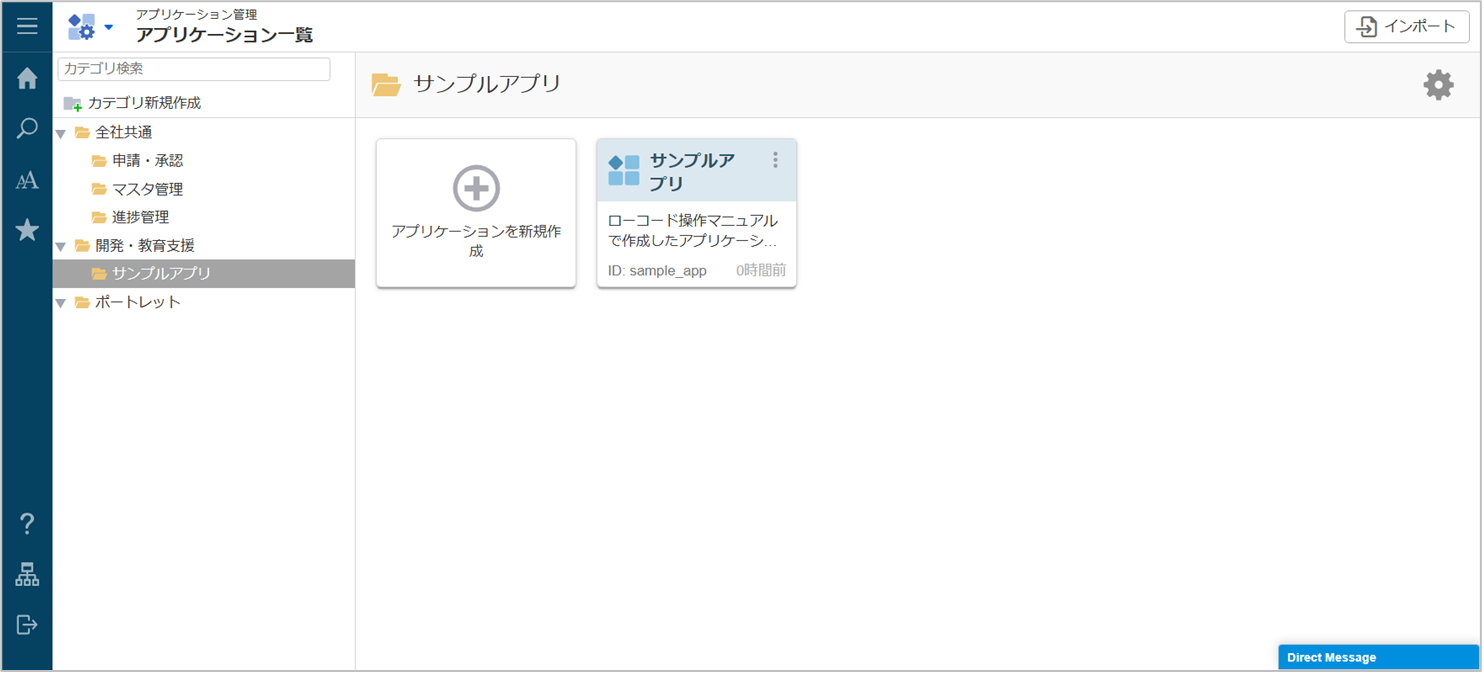Open サンプルアプリ card's three-dot menu

(775, 160)
